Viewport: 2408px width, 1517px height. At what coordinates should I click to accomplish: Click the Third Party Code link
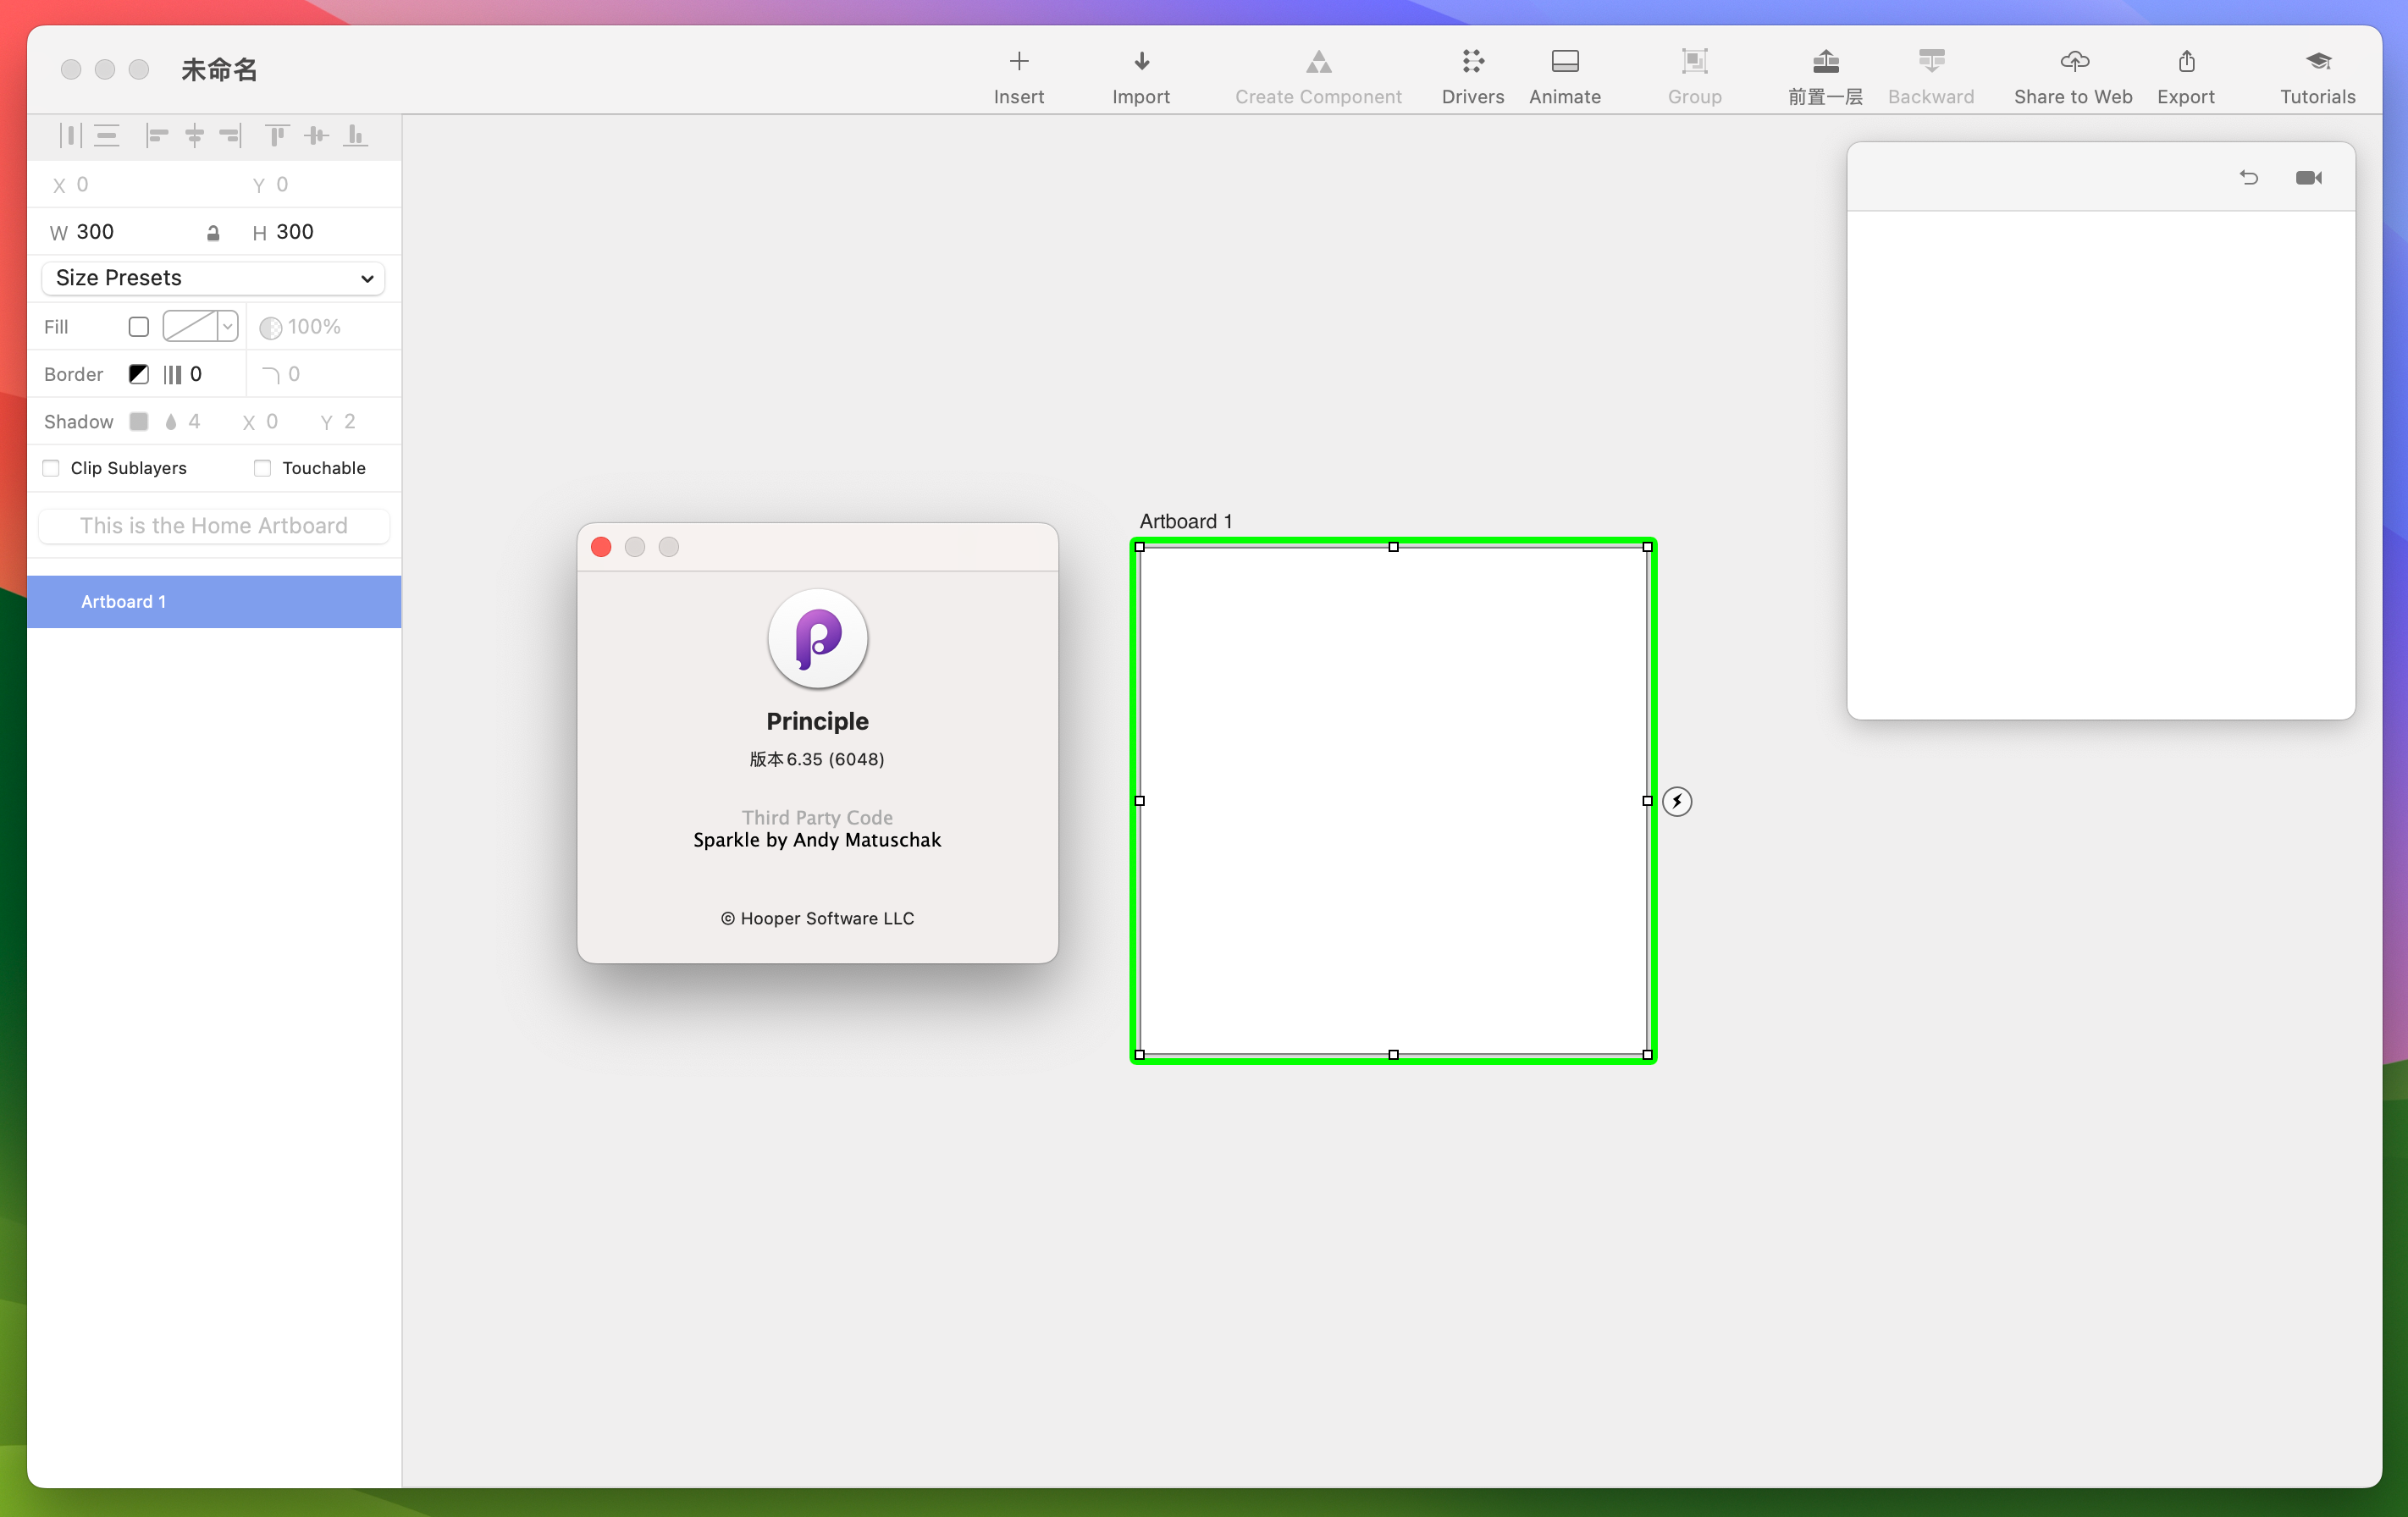816,816
